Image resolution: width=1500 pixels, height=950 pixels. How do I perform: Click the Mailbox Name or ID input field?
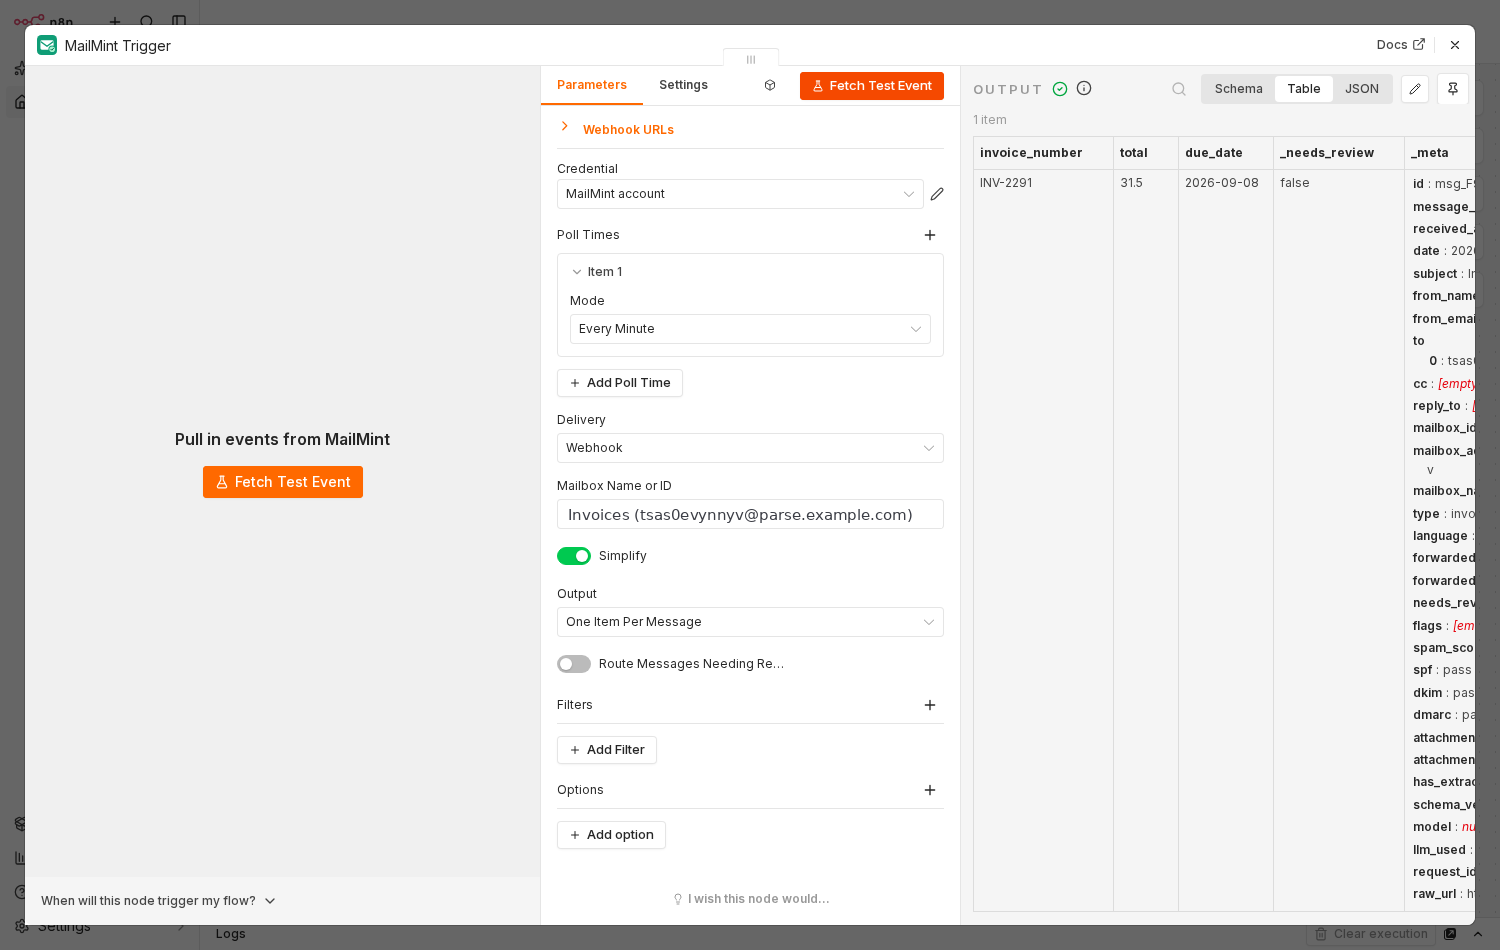click(750, 514)
